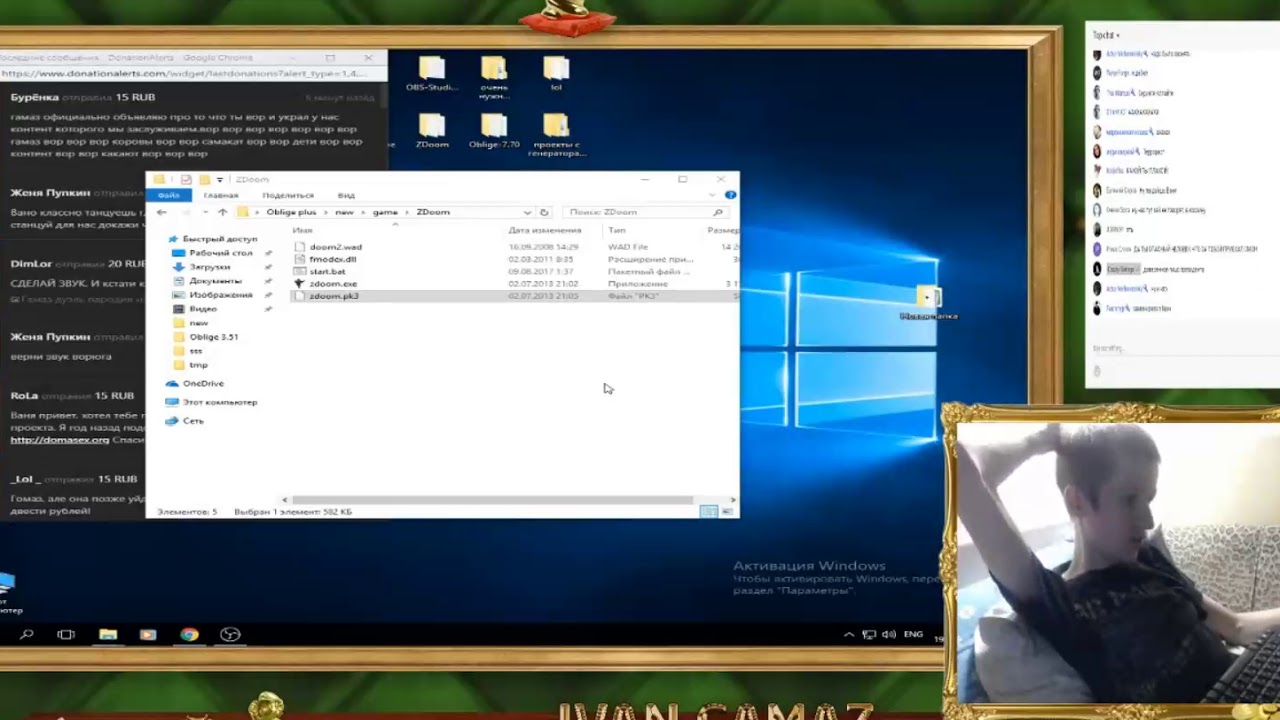
Task: Navigate to 'new' breadcrumb segment
Action: pyautogui.click(x=344, y=212)
